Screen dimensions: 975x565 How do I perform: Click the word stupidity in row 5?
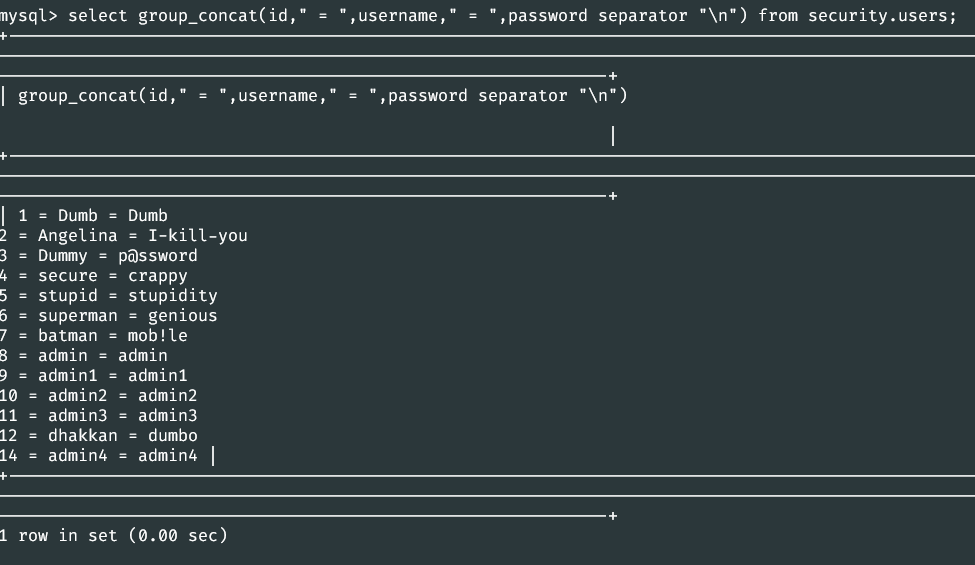click(x=173, y=296)
